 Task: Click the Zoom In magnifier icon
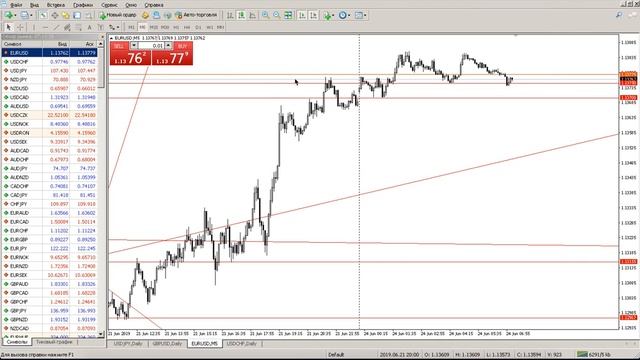[x=265, y=16]
